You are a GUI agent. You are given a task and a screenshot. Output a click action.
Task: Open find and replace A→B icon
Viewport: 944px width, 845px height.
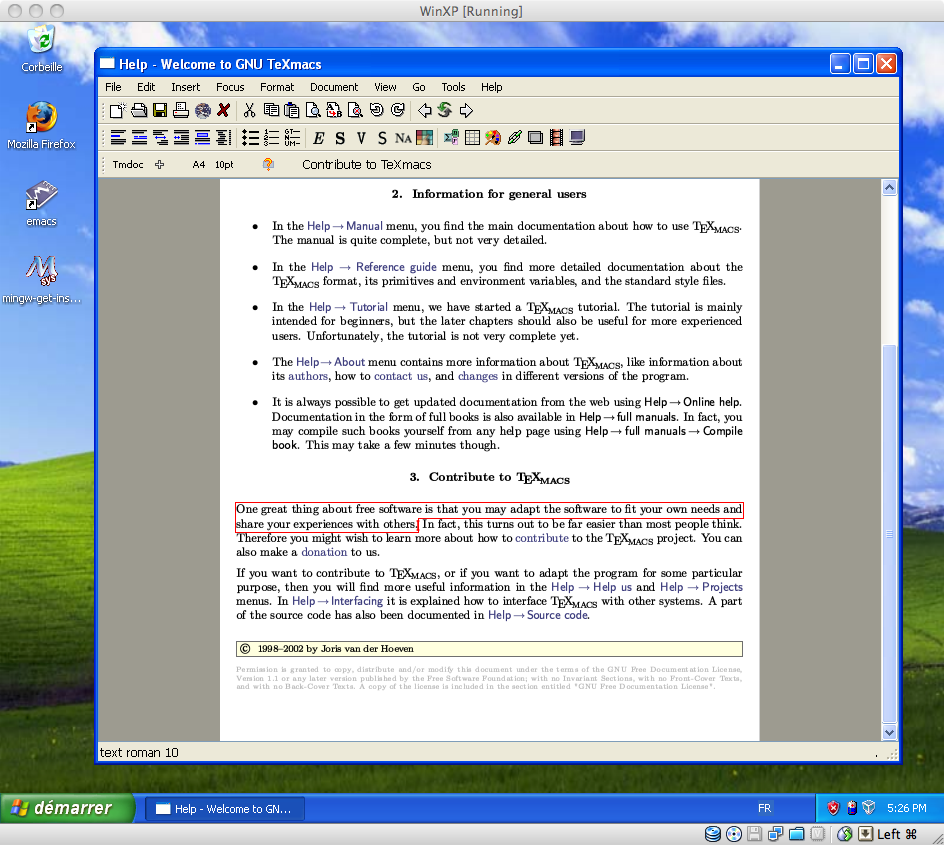tap(334, 110)
